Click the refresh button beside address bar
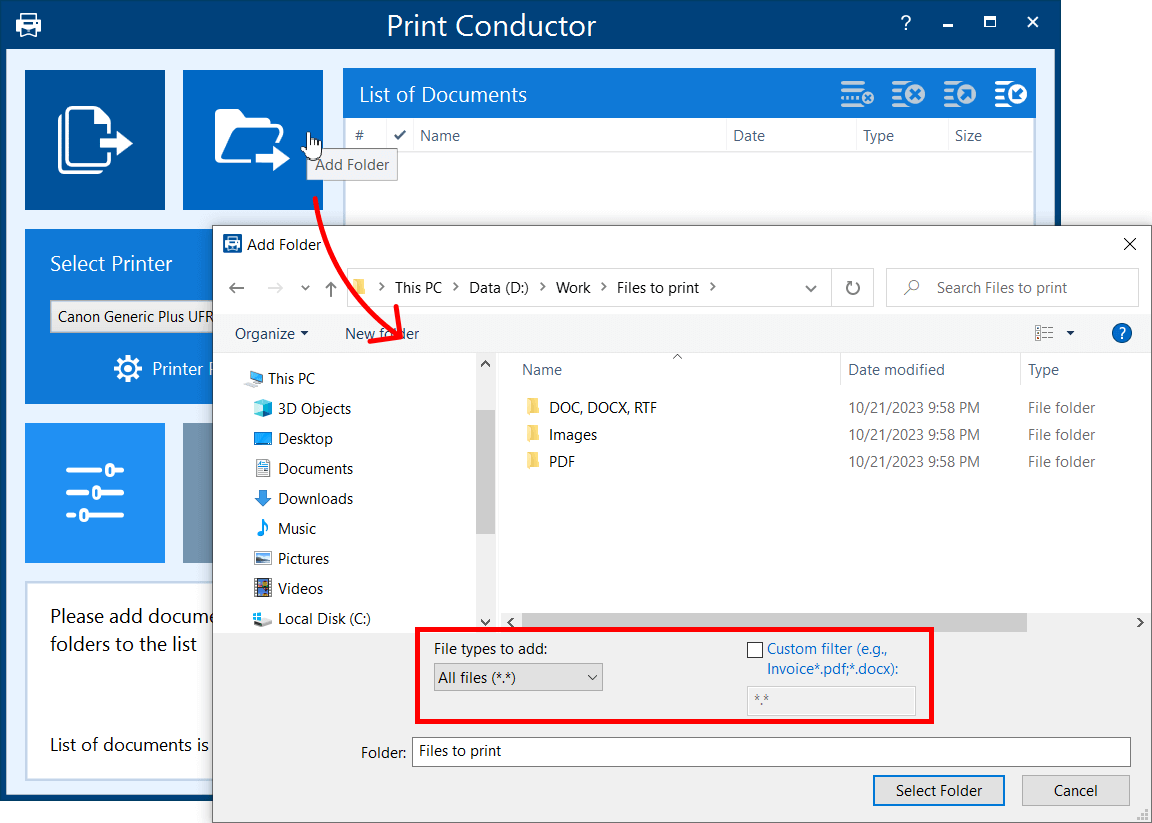Viewport: 1152px width, 823px height. pyautogui.click(x=853, y=288)
